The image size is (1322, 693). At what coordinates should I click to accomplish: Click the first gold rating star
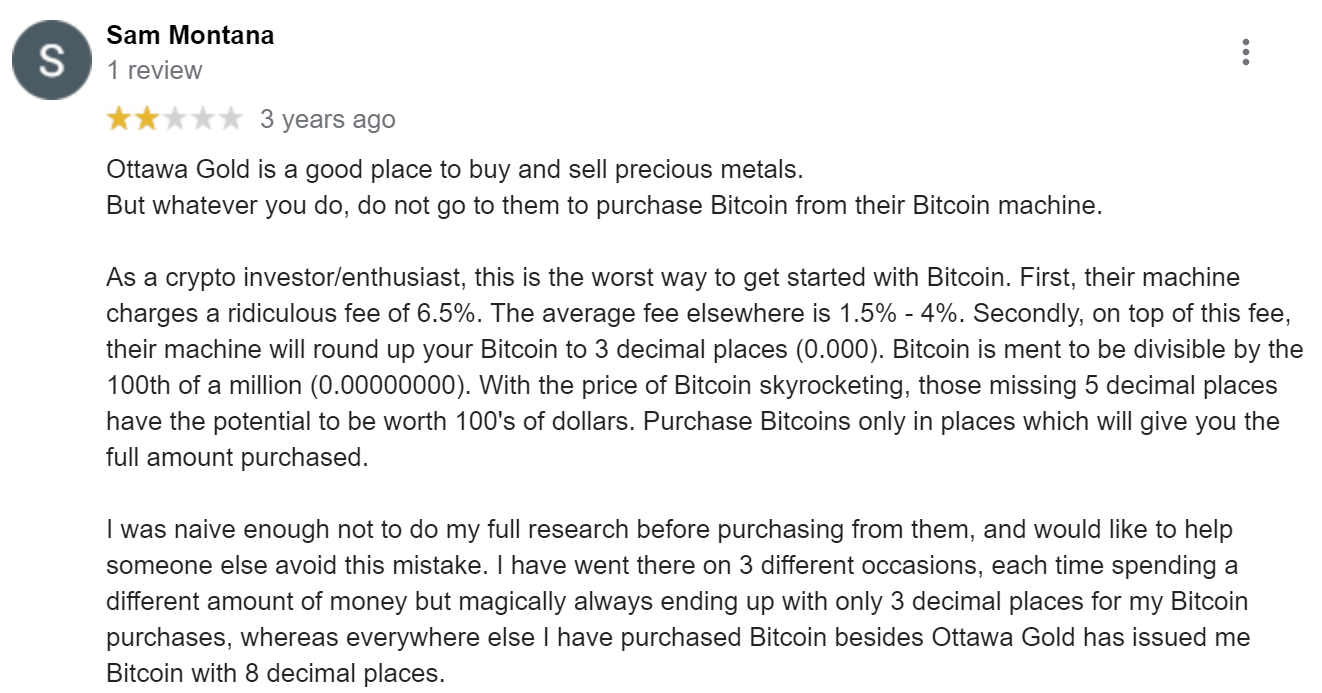tap(119, 120)
